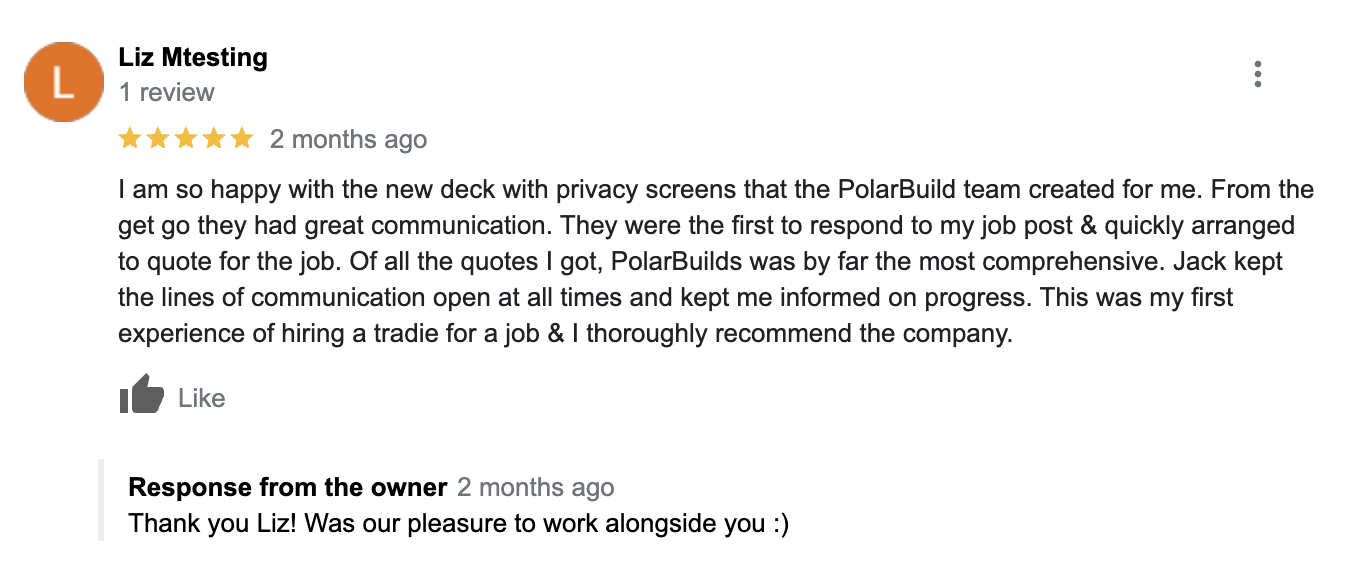Click "Response from the owner" heading
This screenshot has width=1354, height=578.
(x=287, y=488)
